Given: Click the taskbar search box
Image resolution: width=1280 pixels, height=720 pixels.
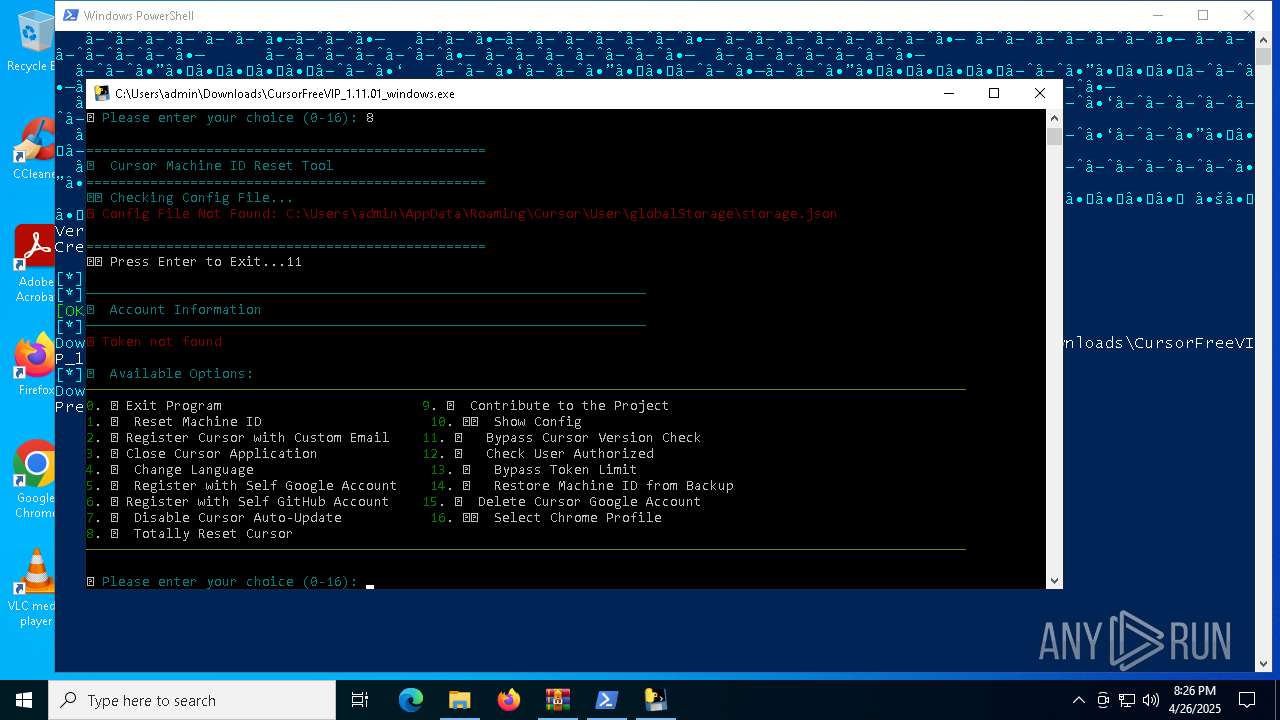Looking at the screenshot, I should click(192, 700).
